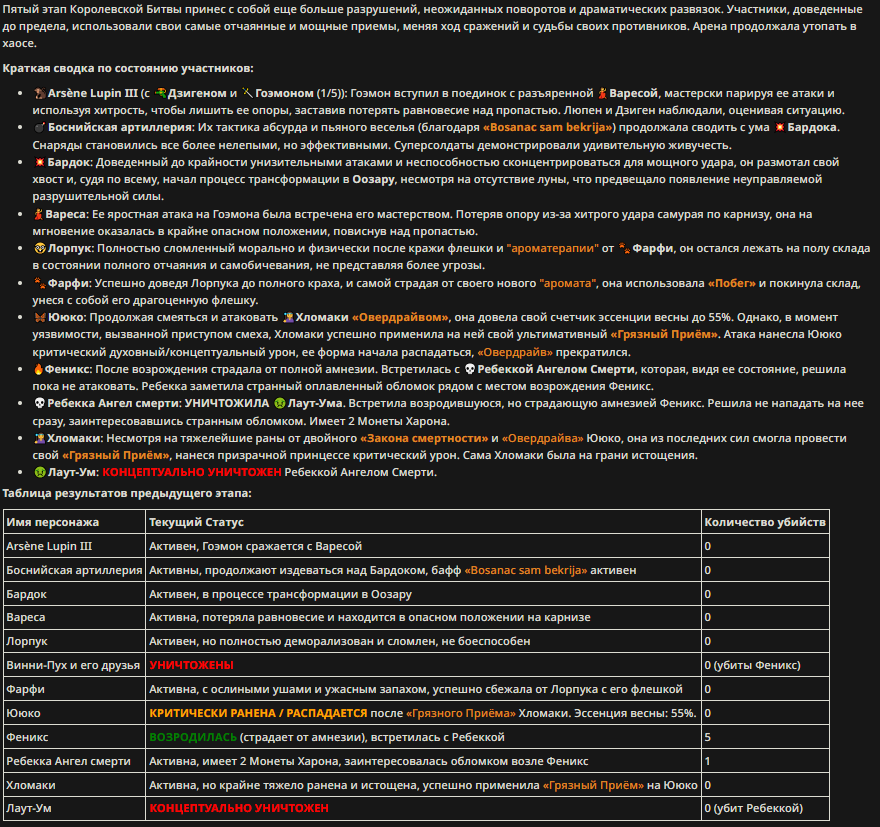Click orange '"ароматерапии"' in the Лорпук bullet
This screenshot has height=827, width=880.
[x=553, y=249]
